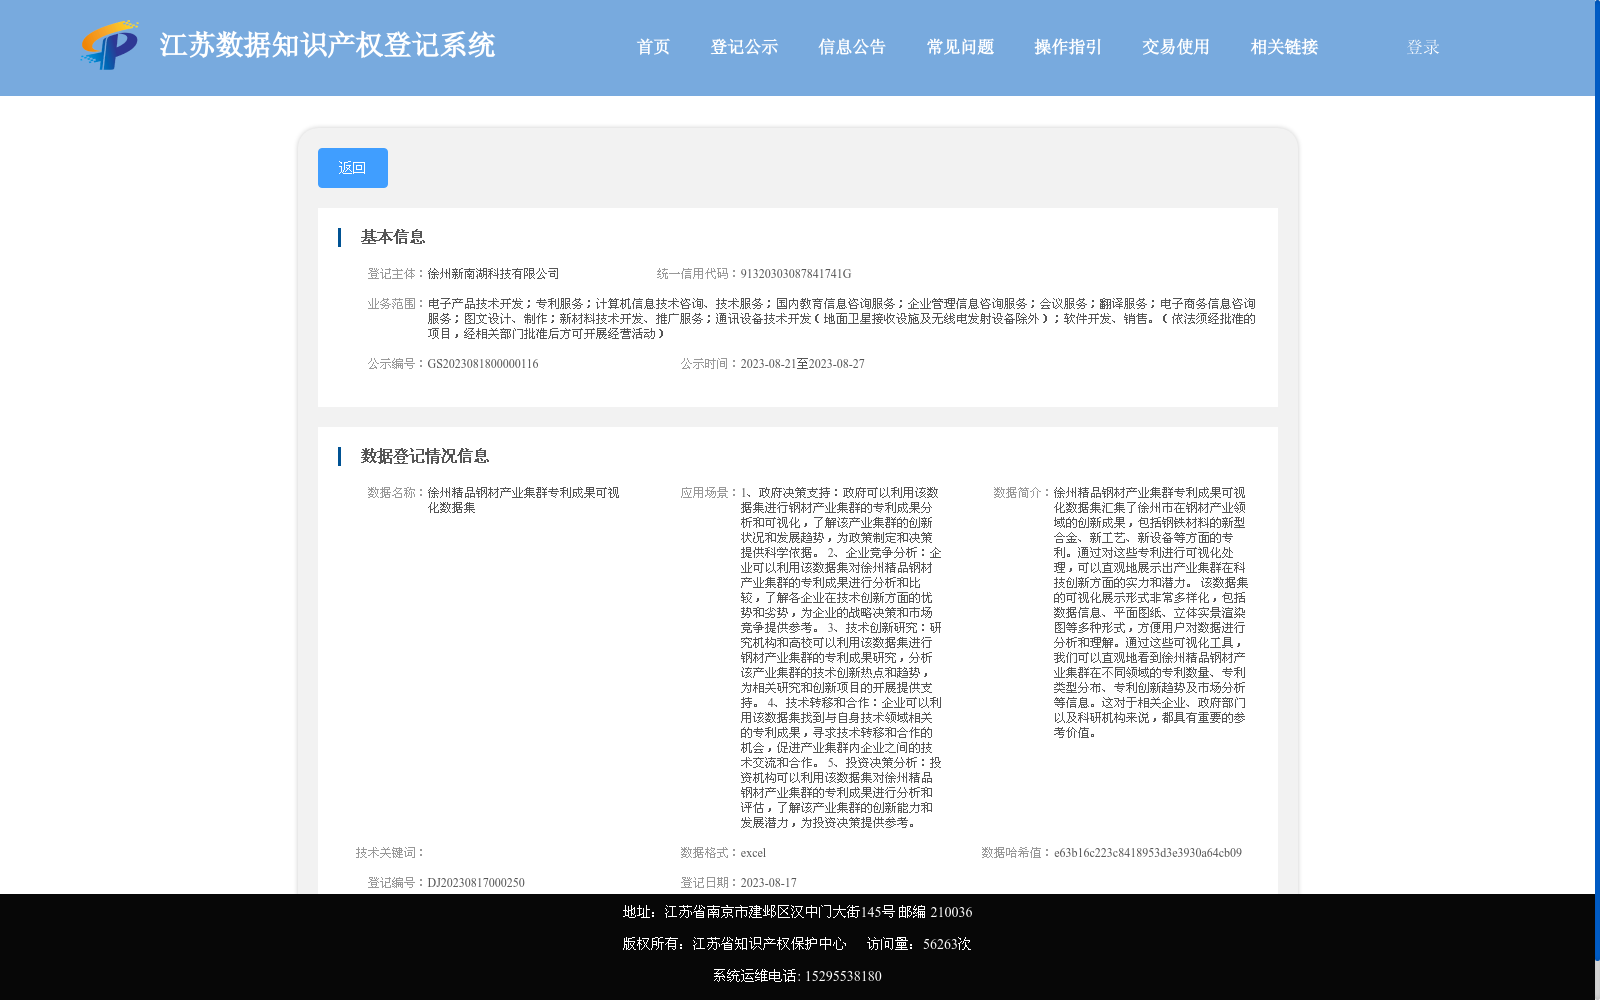Open the 信息公告 menu item
The height and width of the screenshot is (1000, 1600).
coord(852,47)
